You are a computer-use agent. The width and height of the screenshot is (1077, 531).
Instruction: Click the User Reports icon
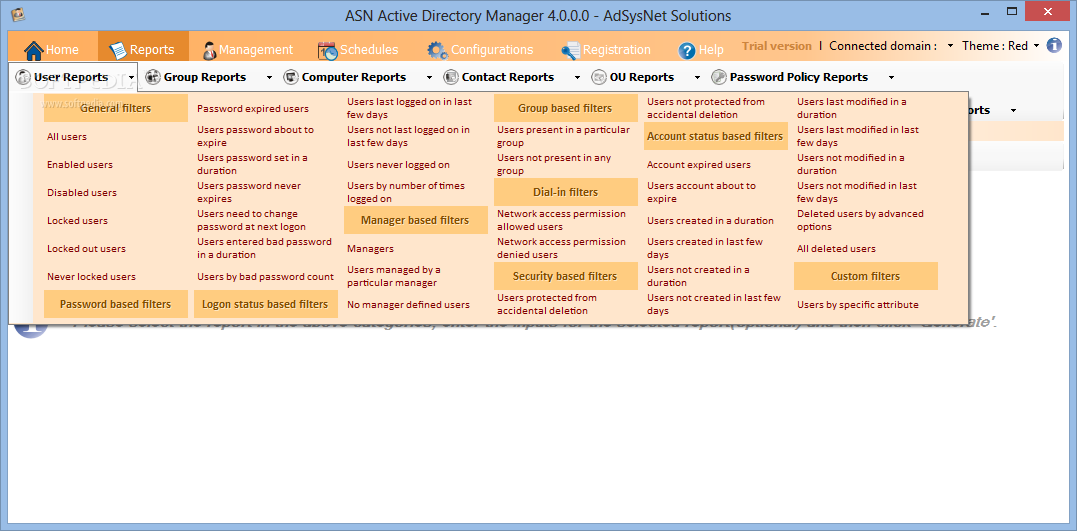23,77
